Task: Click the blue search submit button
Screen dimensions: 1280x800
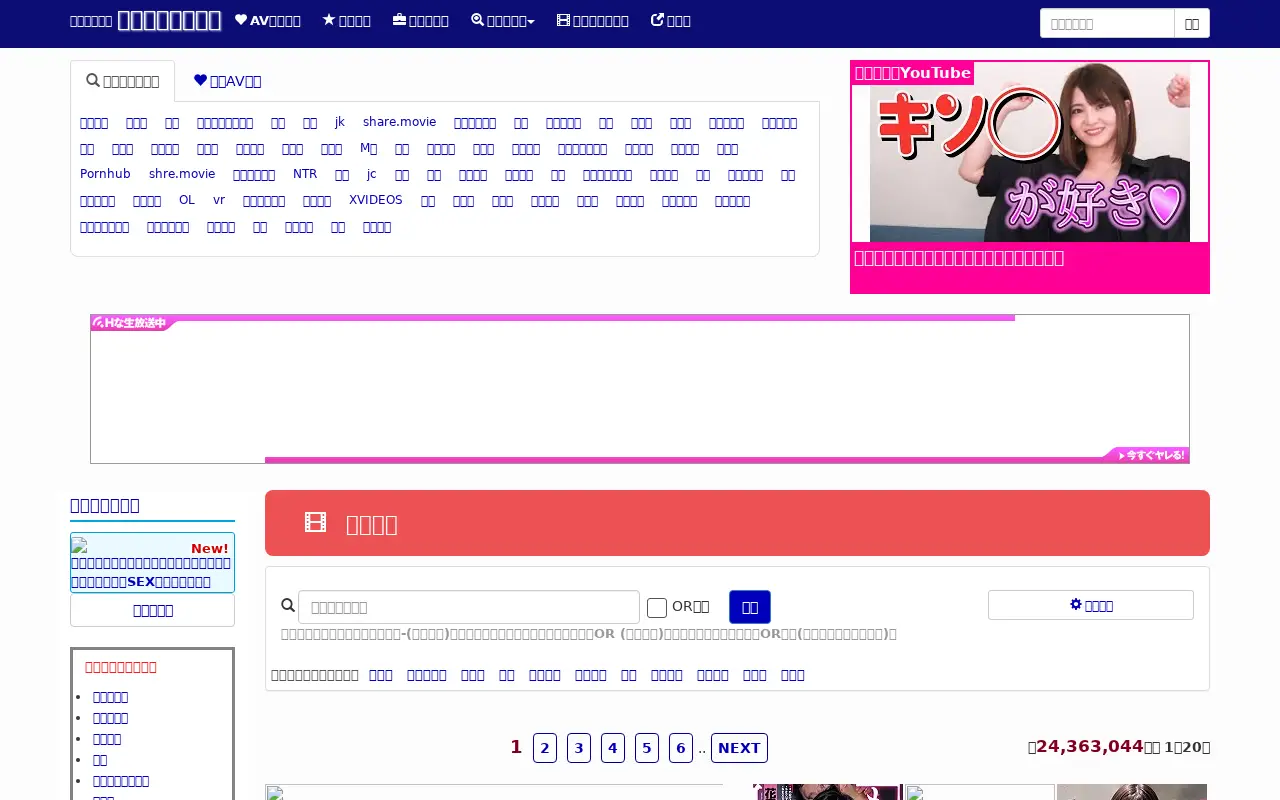Action: [x=750, y=607]
